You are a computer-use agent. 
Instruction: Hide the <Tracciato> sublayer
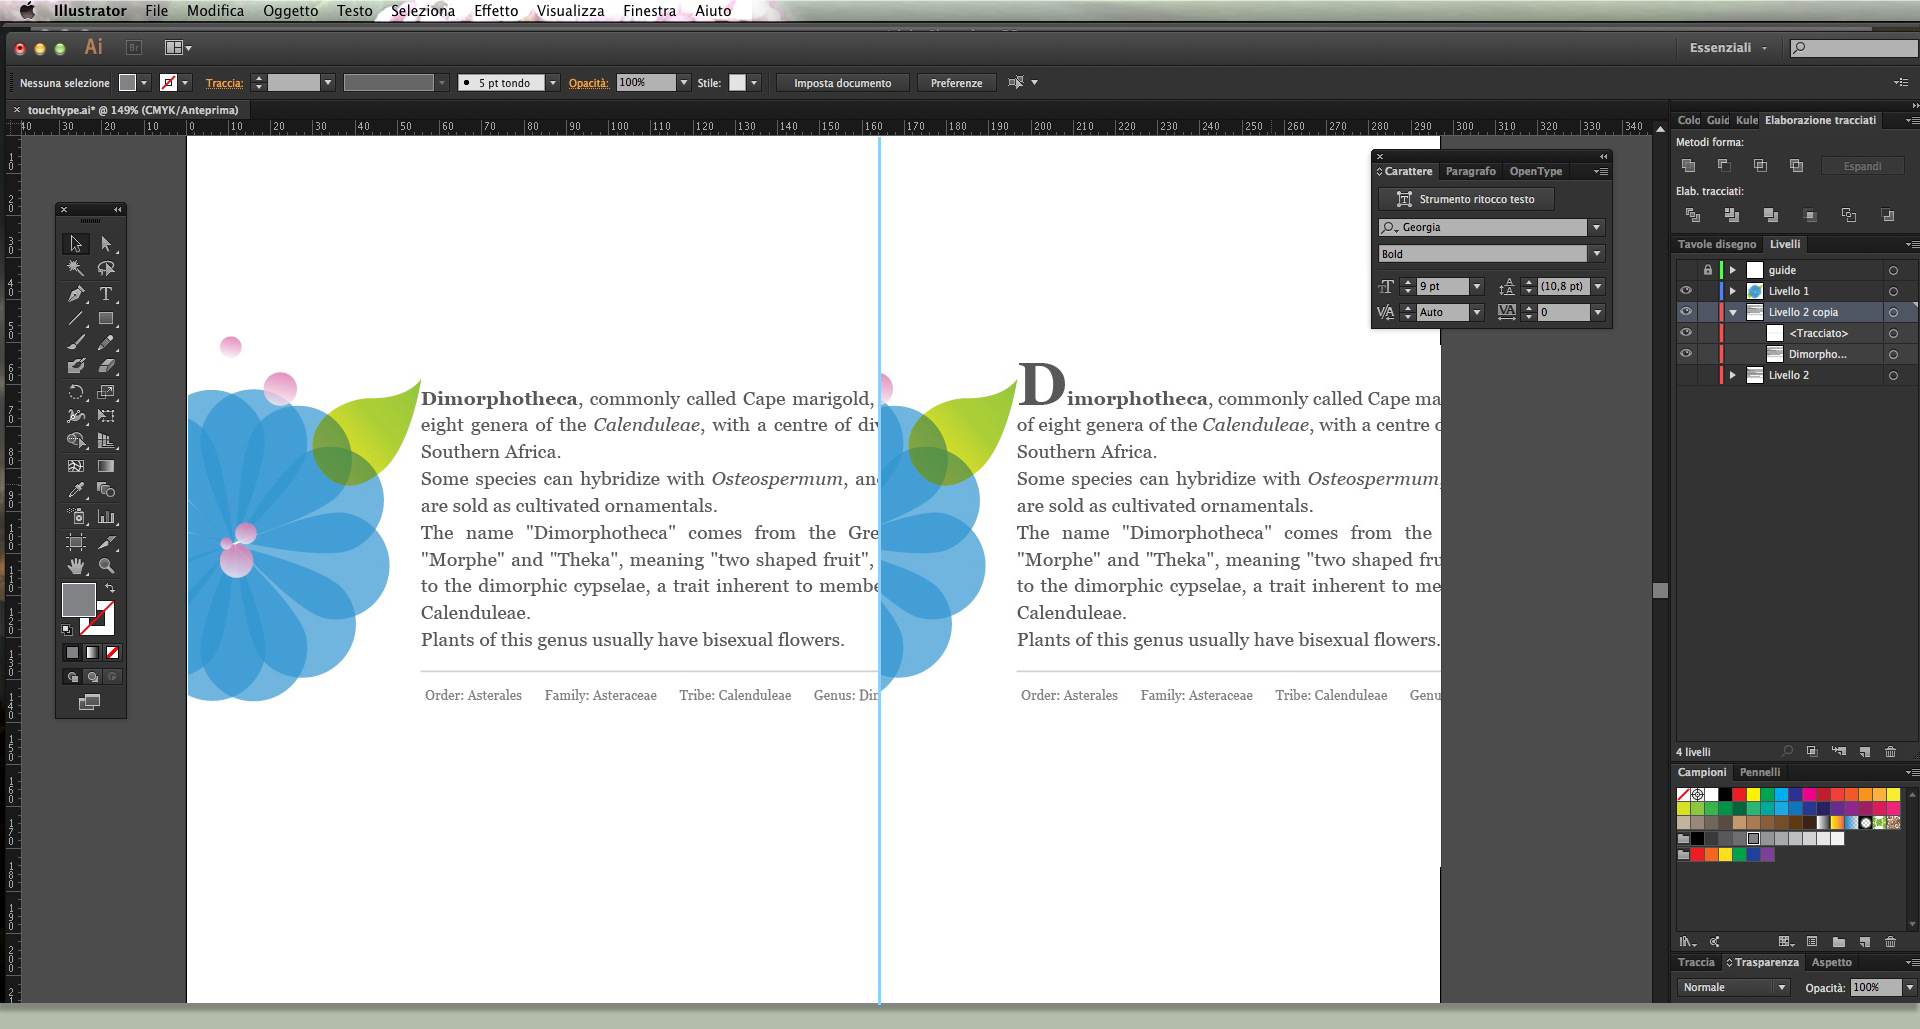1686,333
